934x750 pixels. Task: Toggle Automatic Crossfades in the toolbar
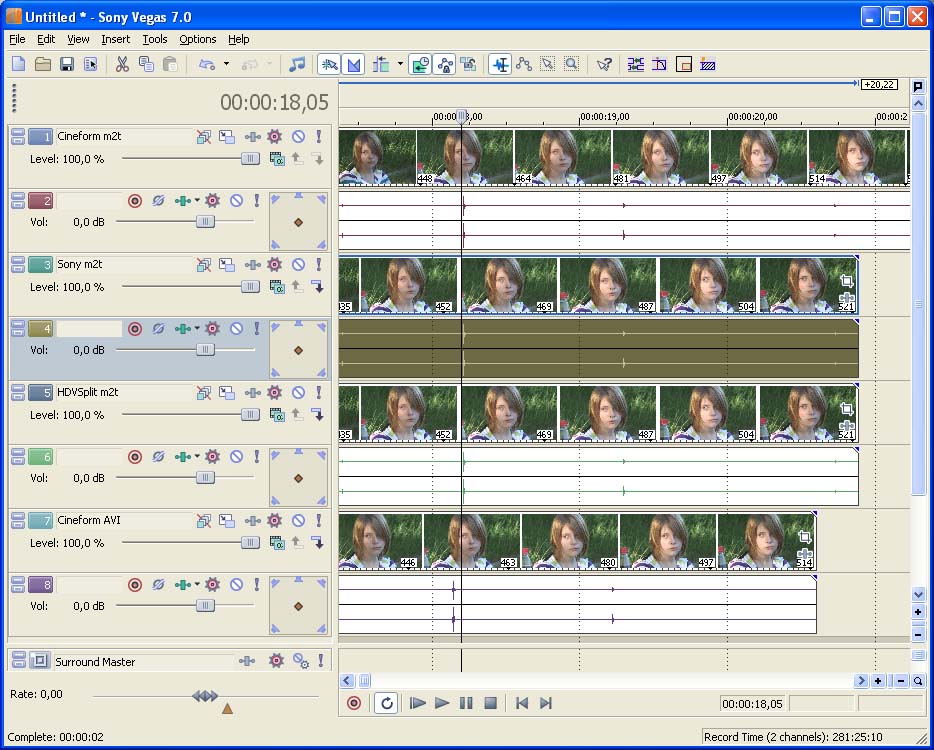point(354,64)
